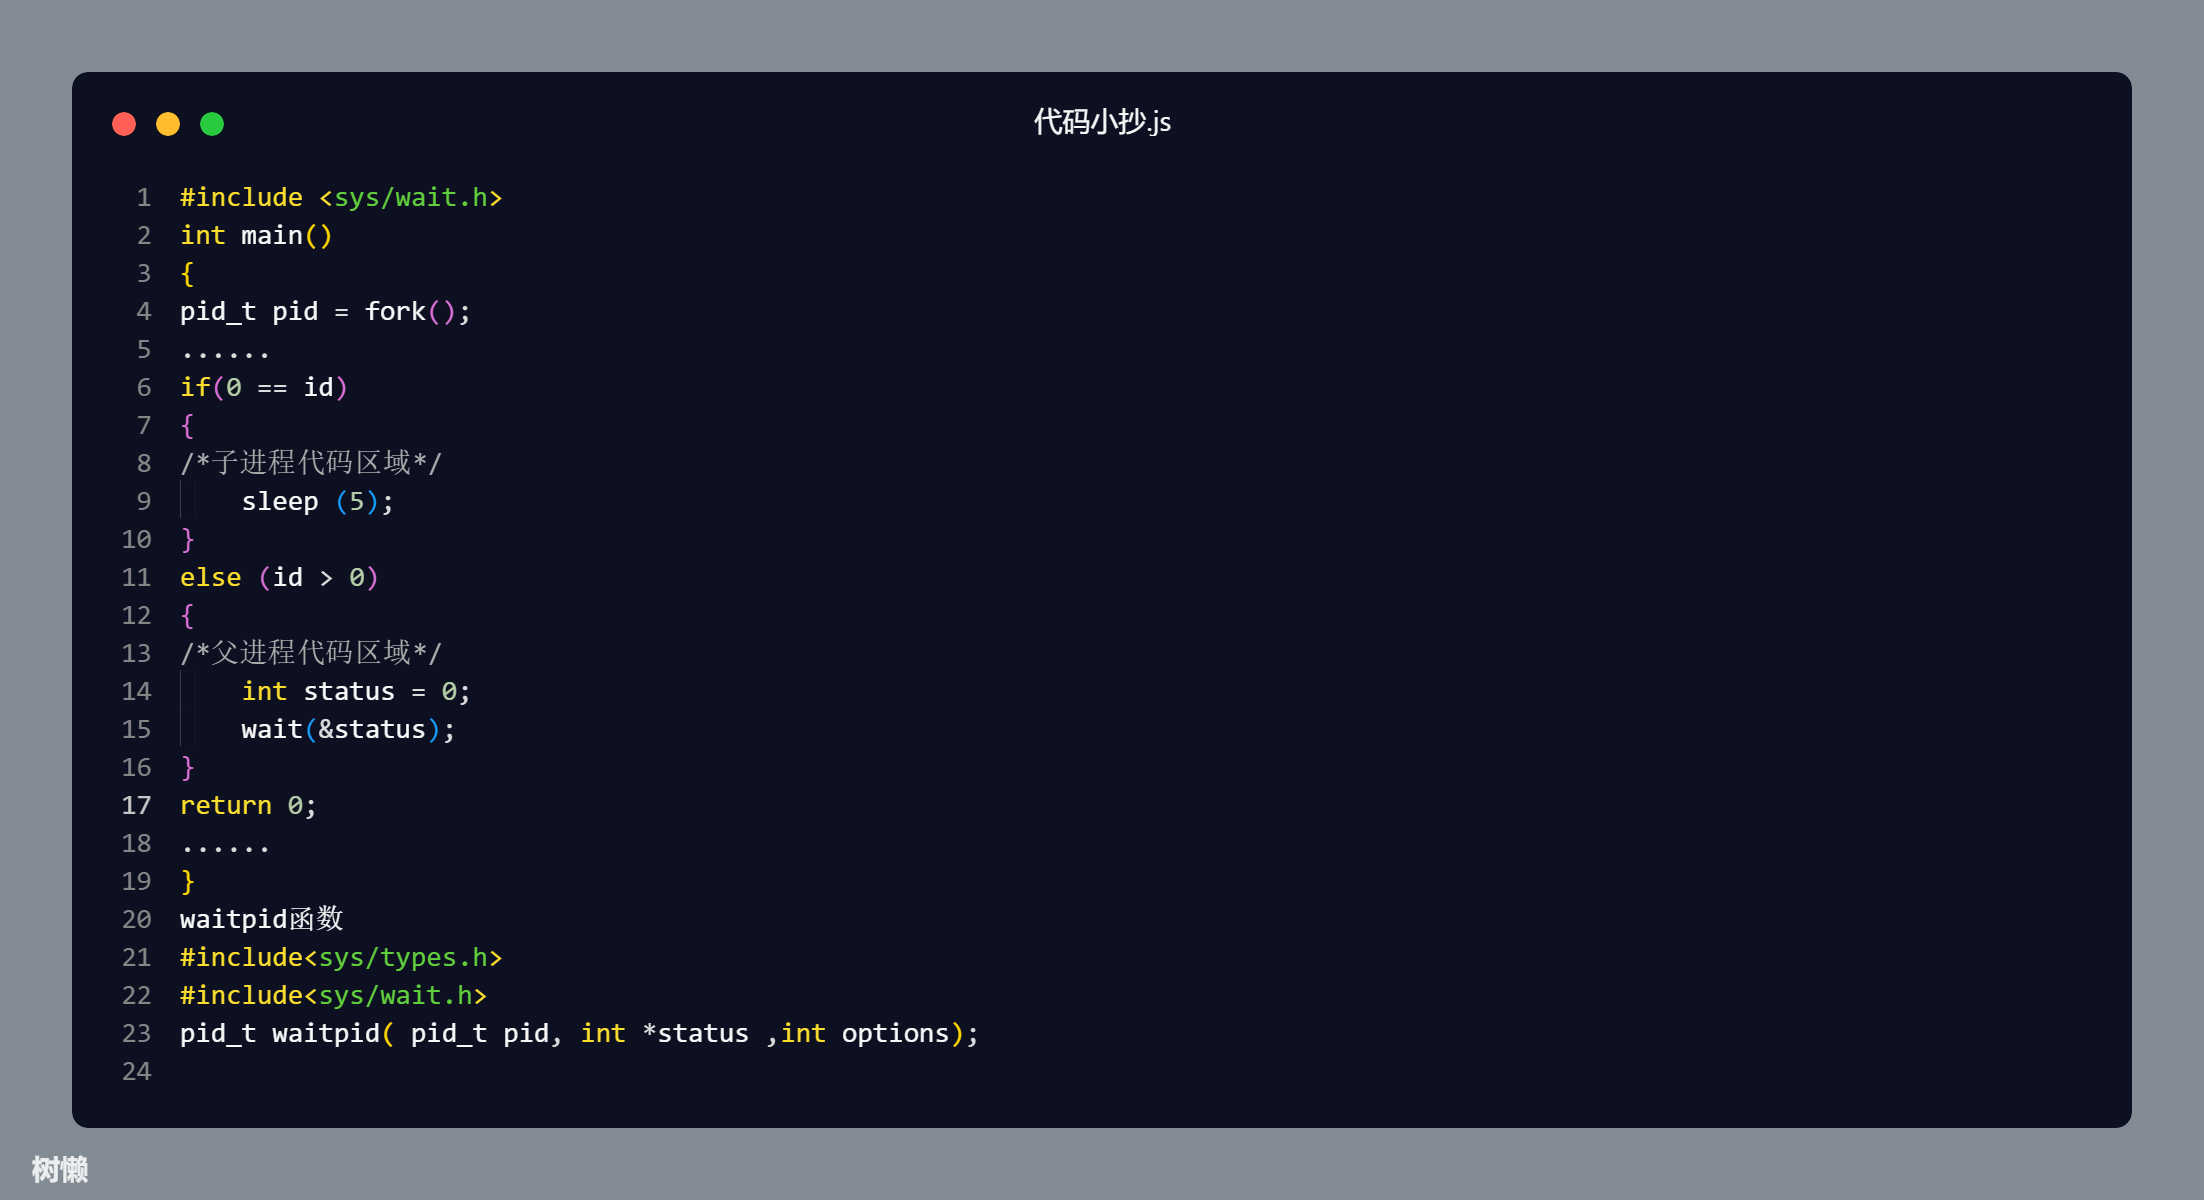Click line number 24
The width and height of the screenshot is (2204, 1200).
point(137,1072)
